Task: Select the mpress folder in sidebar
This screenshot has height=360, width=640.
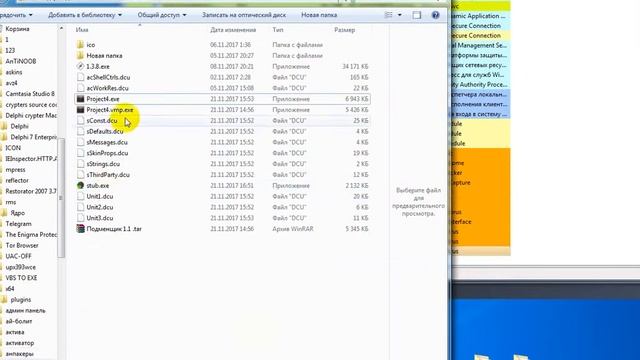Action: click(x=15, y=169)
